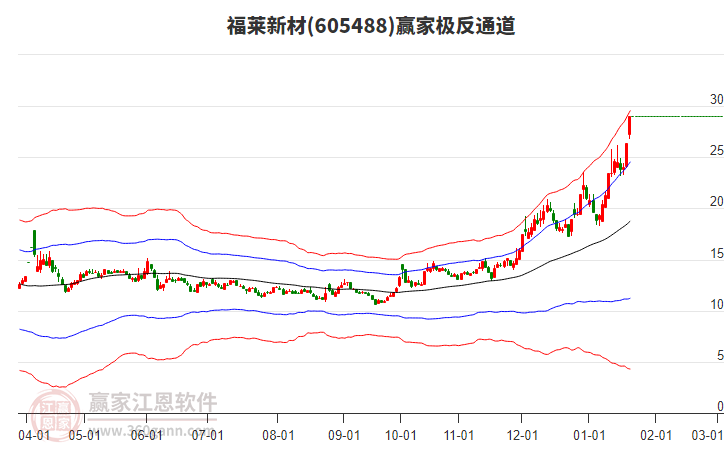This screenshot has height=450, width=726.
Task: Select the 11-01 date label
Action: pyautogui.click(x=459, y=436)
